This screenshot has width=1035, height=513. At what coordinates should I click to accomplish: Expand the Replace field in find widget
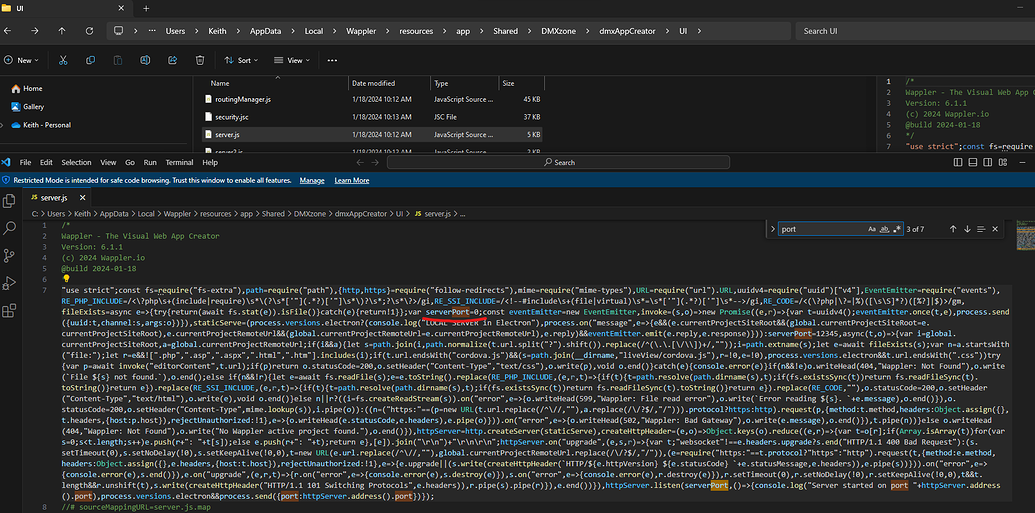tap(772, 229)
